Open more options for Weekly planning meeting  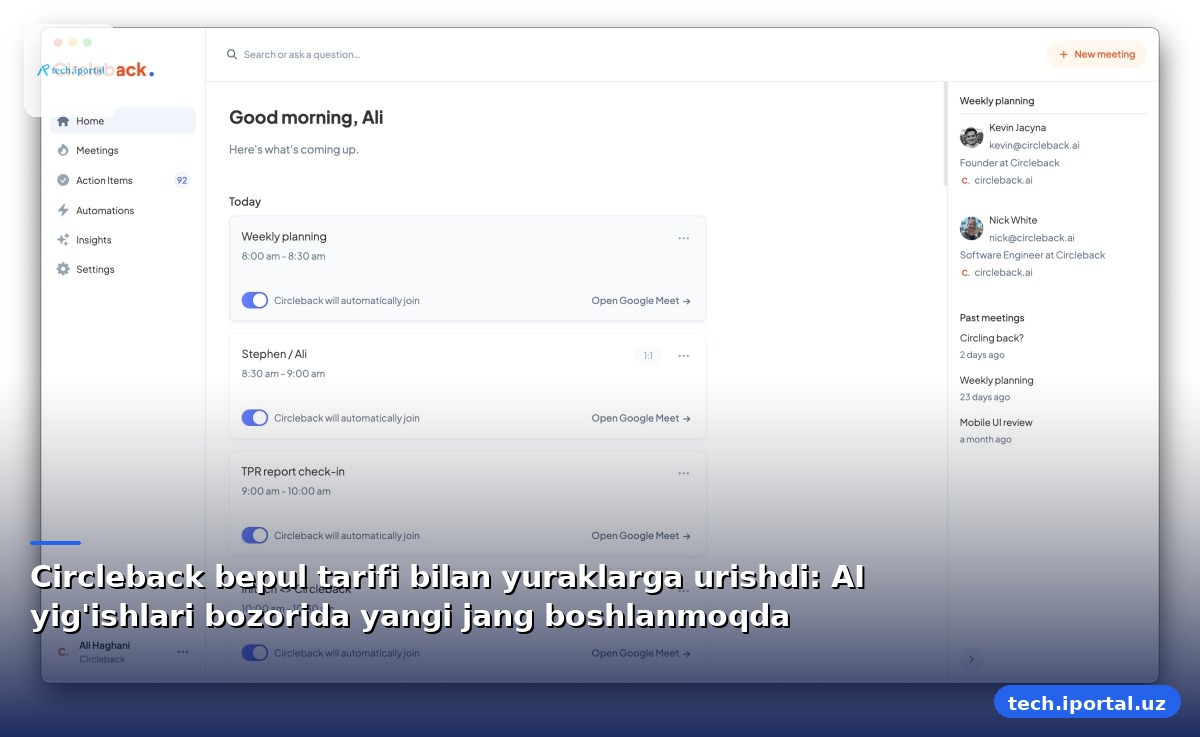click(x=684, y=238)
